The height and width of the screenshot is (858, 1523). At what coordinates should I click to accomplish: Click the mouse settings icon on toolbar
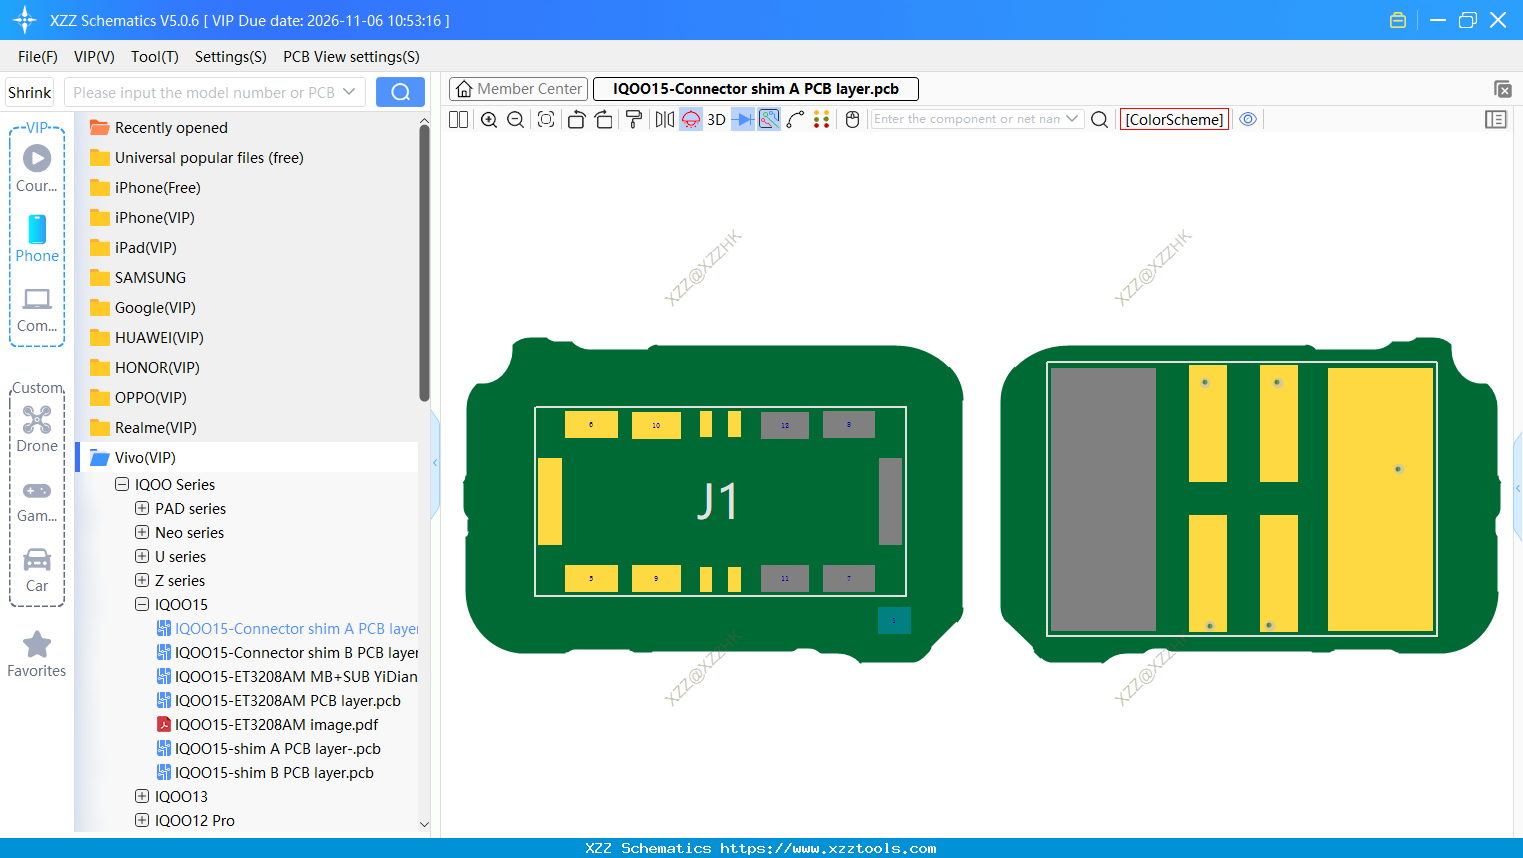point(851,119)
